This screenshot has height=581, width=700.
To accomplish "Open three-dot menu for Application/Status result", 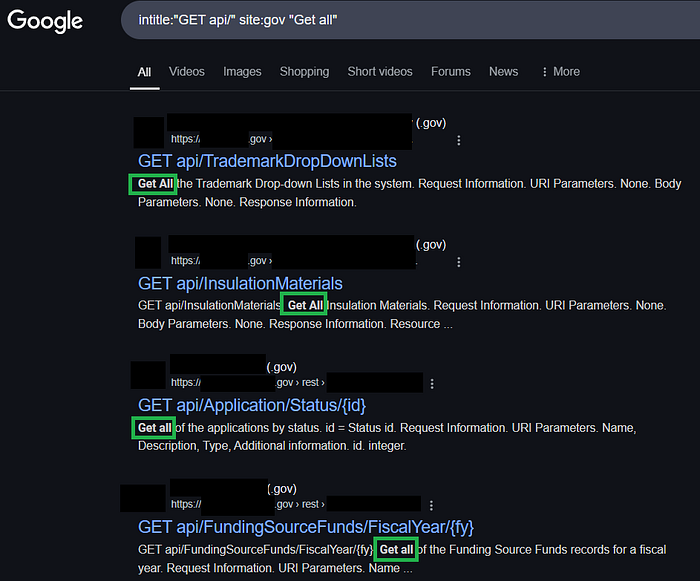I will [x=432, y=384].
